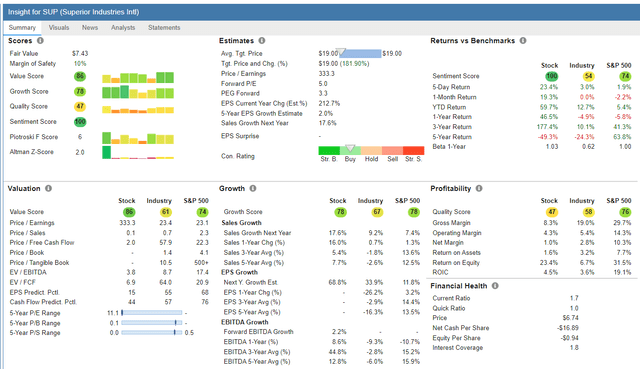Viewport: 640px width, 369px height.
Task: Click the info icon next to Scores
Action: 40,40
